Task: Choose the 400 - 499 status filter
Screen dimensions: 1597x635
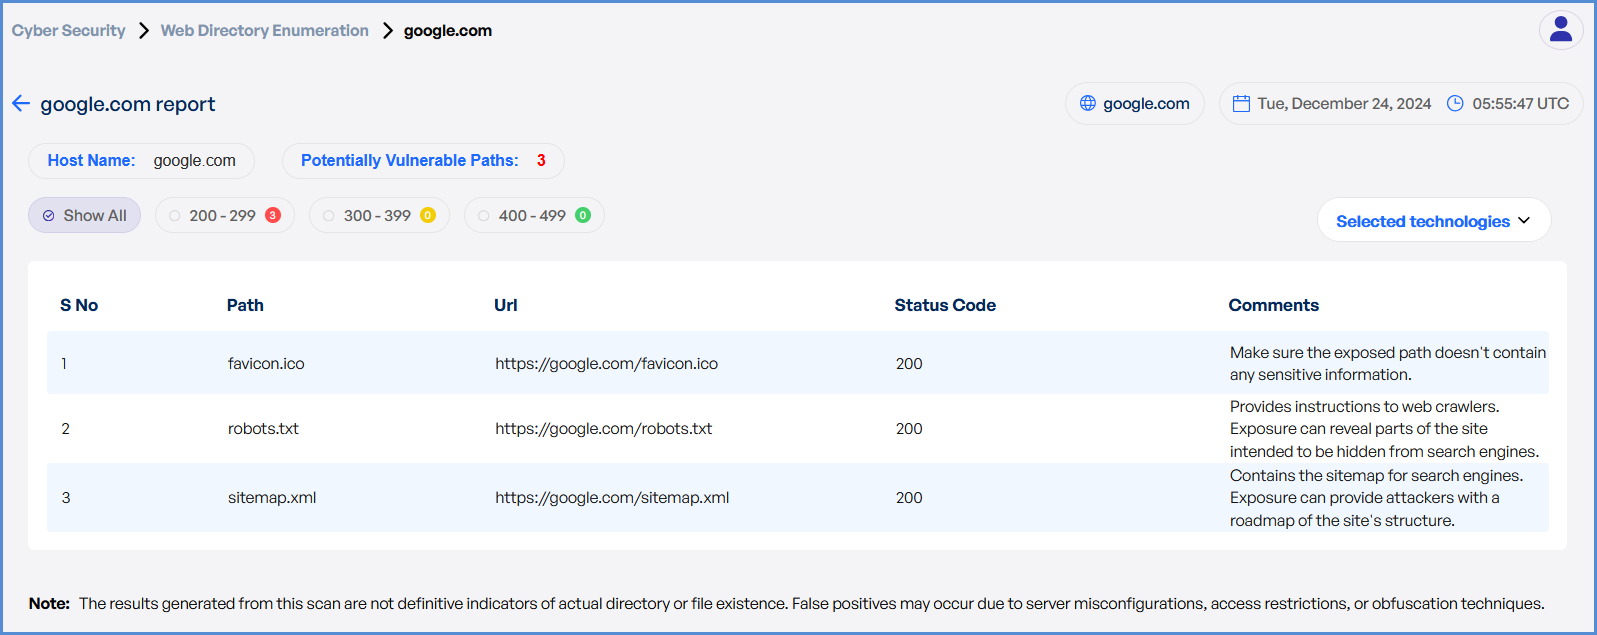Action: coord(532,215)
